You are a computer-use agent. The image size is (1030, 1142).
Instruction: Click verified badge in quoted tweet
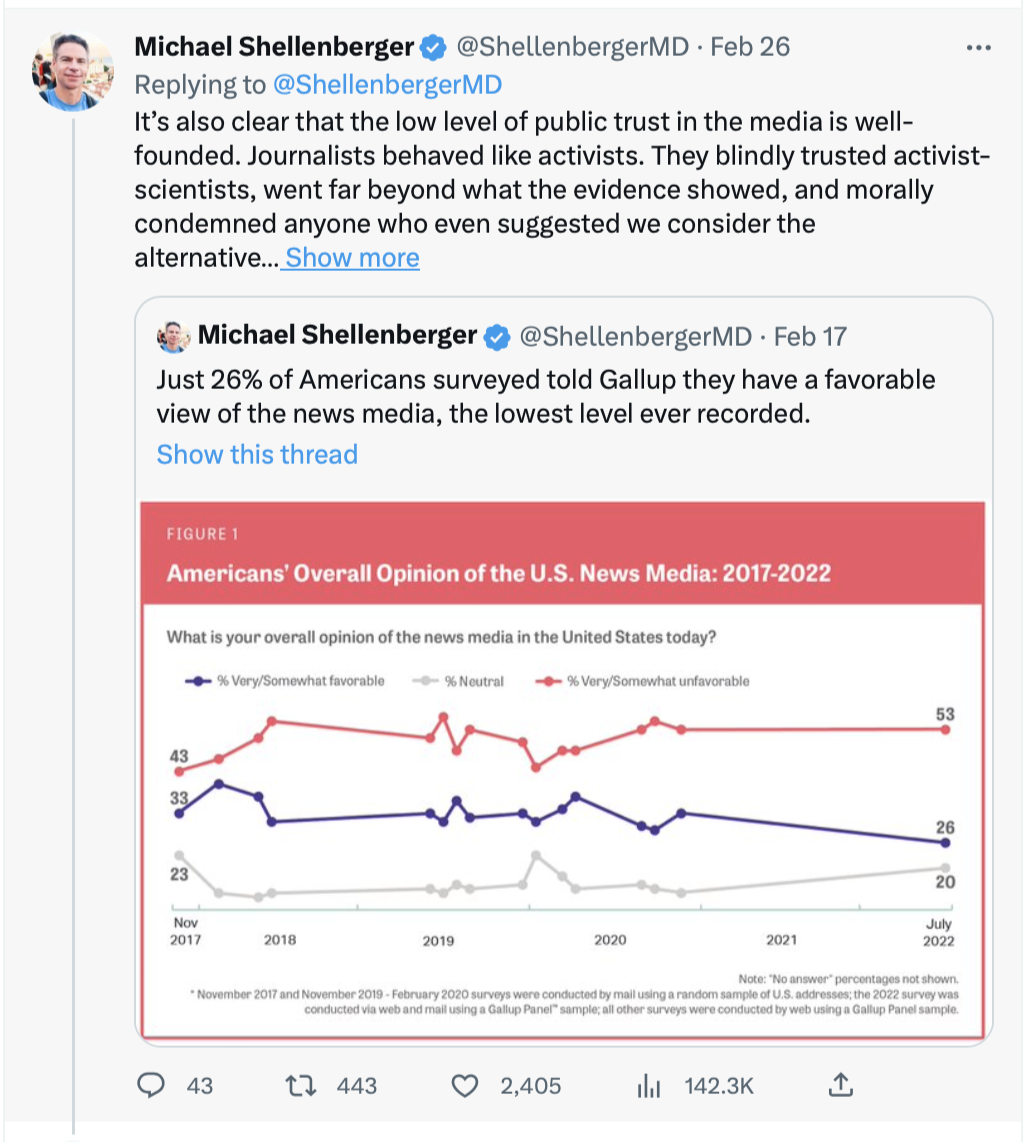point(497,337)
